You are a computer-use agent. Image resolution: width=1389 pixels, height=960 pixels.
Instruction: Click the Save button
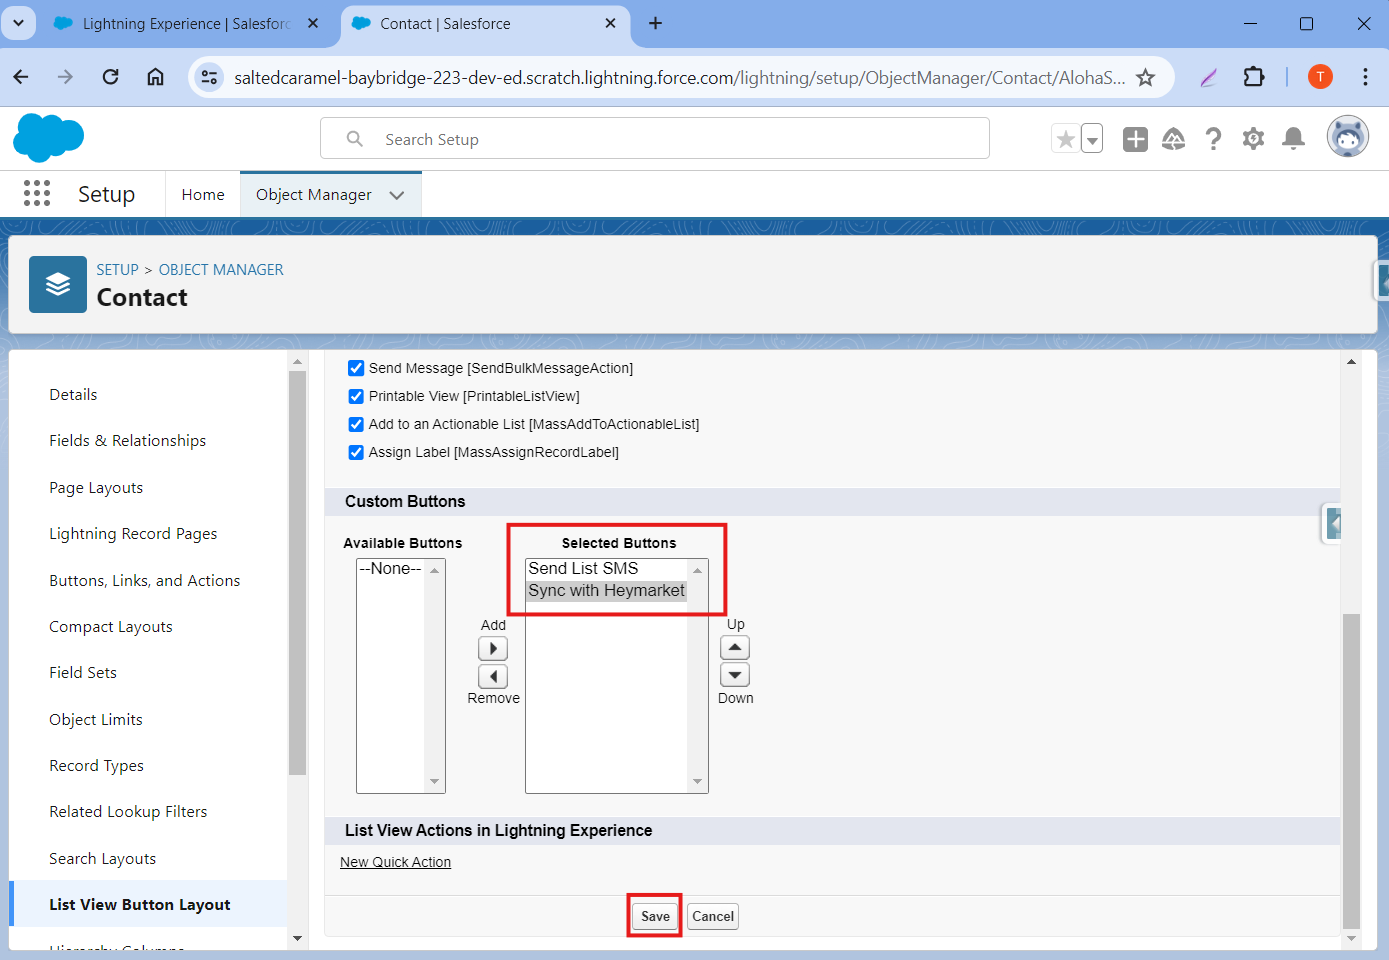[655, 916]
